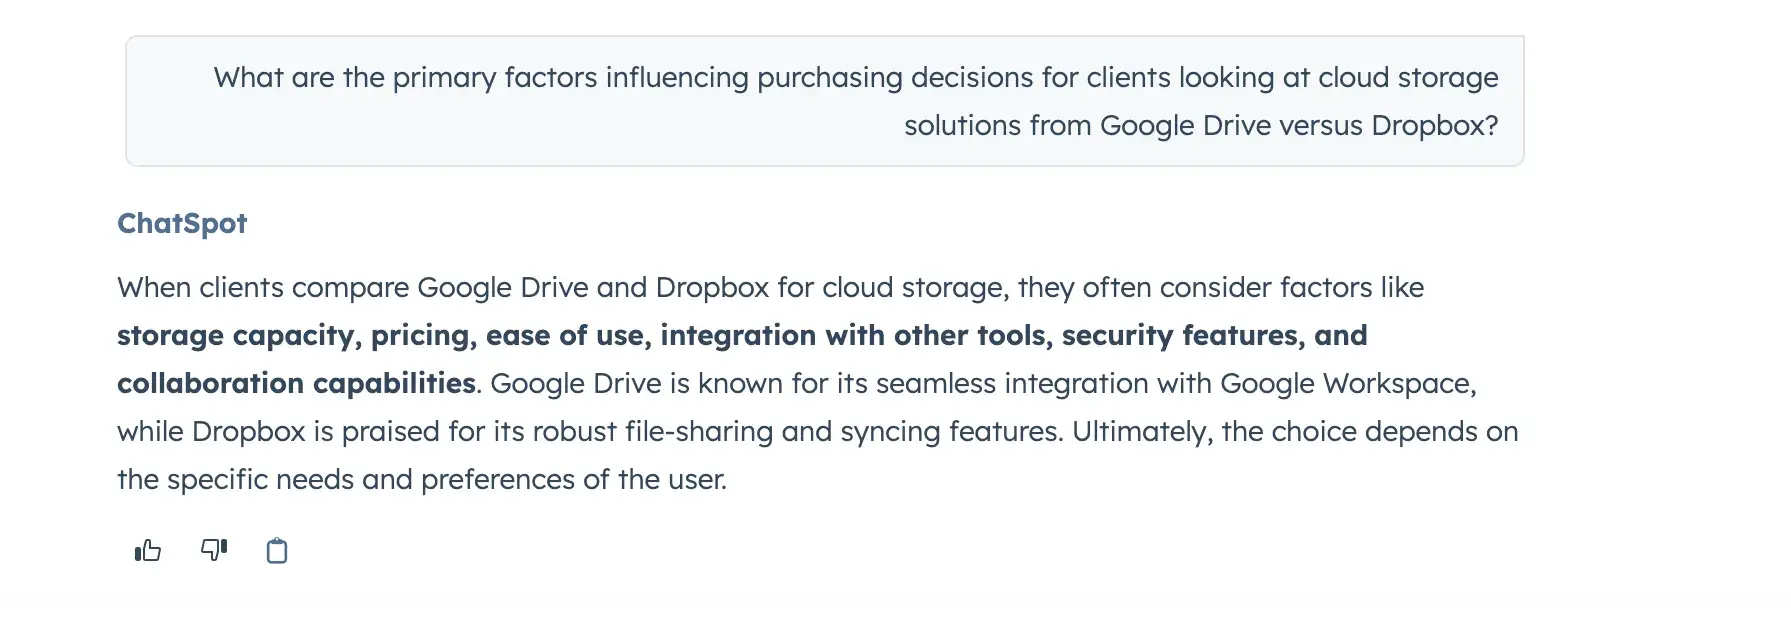Click the bold phrase 'ease of use'

565,335
